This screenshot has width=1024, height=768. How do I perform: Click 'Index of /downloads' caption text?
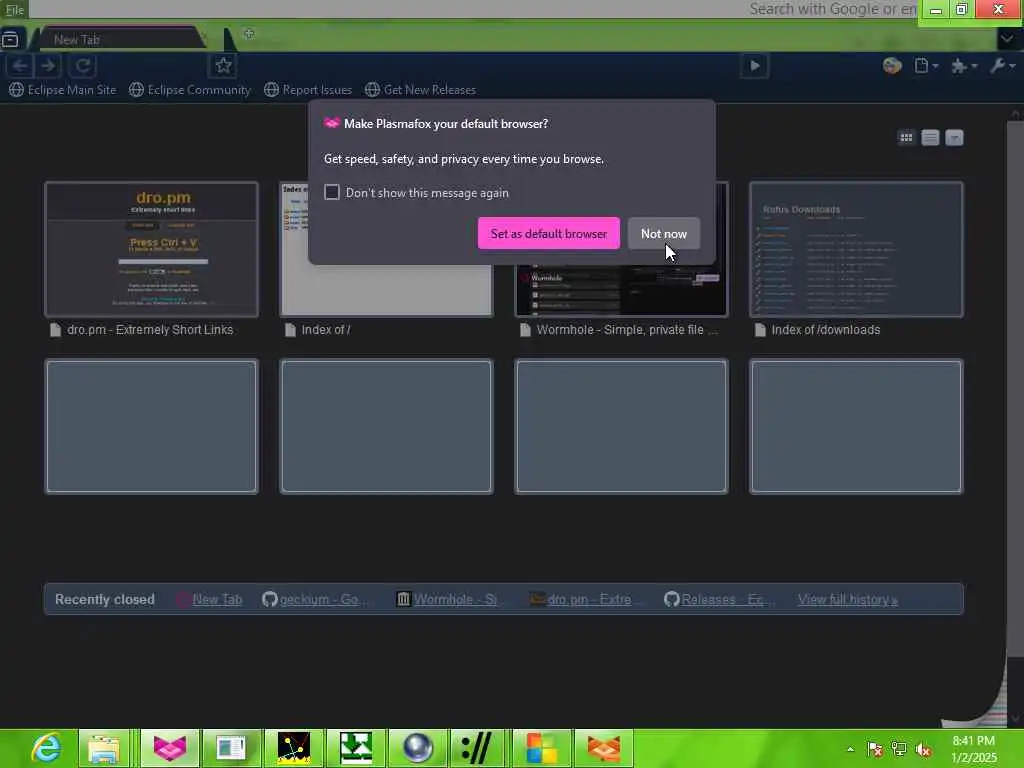coord(825,330)
